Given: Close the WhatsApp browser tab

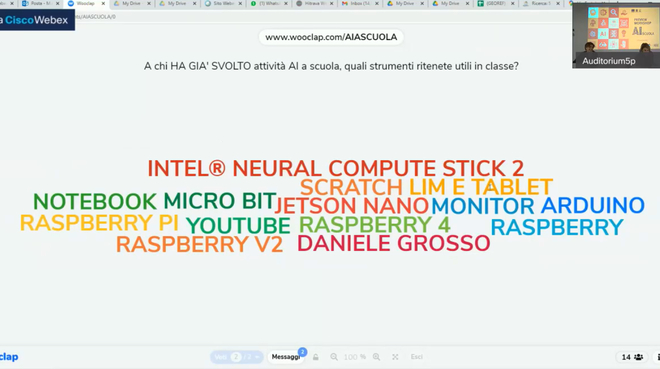Looking at the screenshot, I should coord(286,3).
